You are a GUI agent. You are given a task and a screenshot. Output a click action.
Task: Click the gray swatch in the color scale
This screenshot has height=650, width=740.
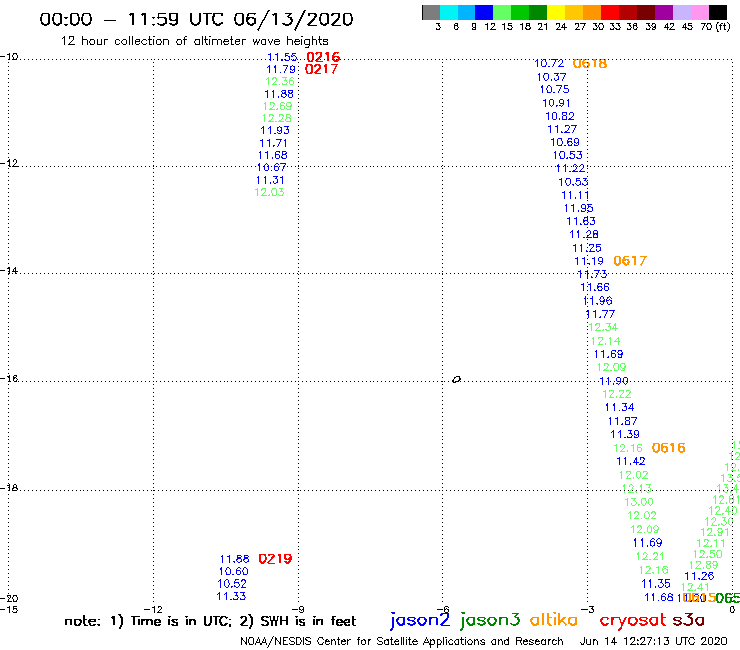coord(431,12)
